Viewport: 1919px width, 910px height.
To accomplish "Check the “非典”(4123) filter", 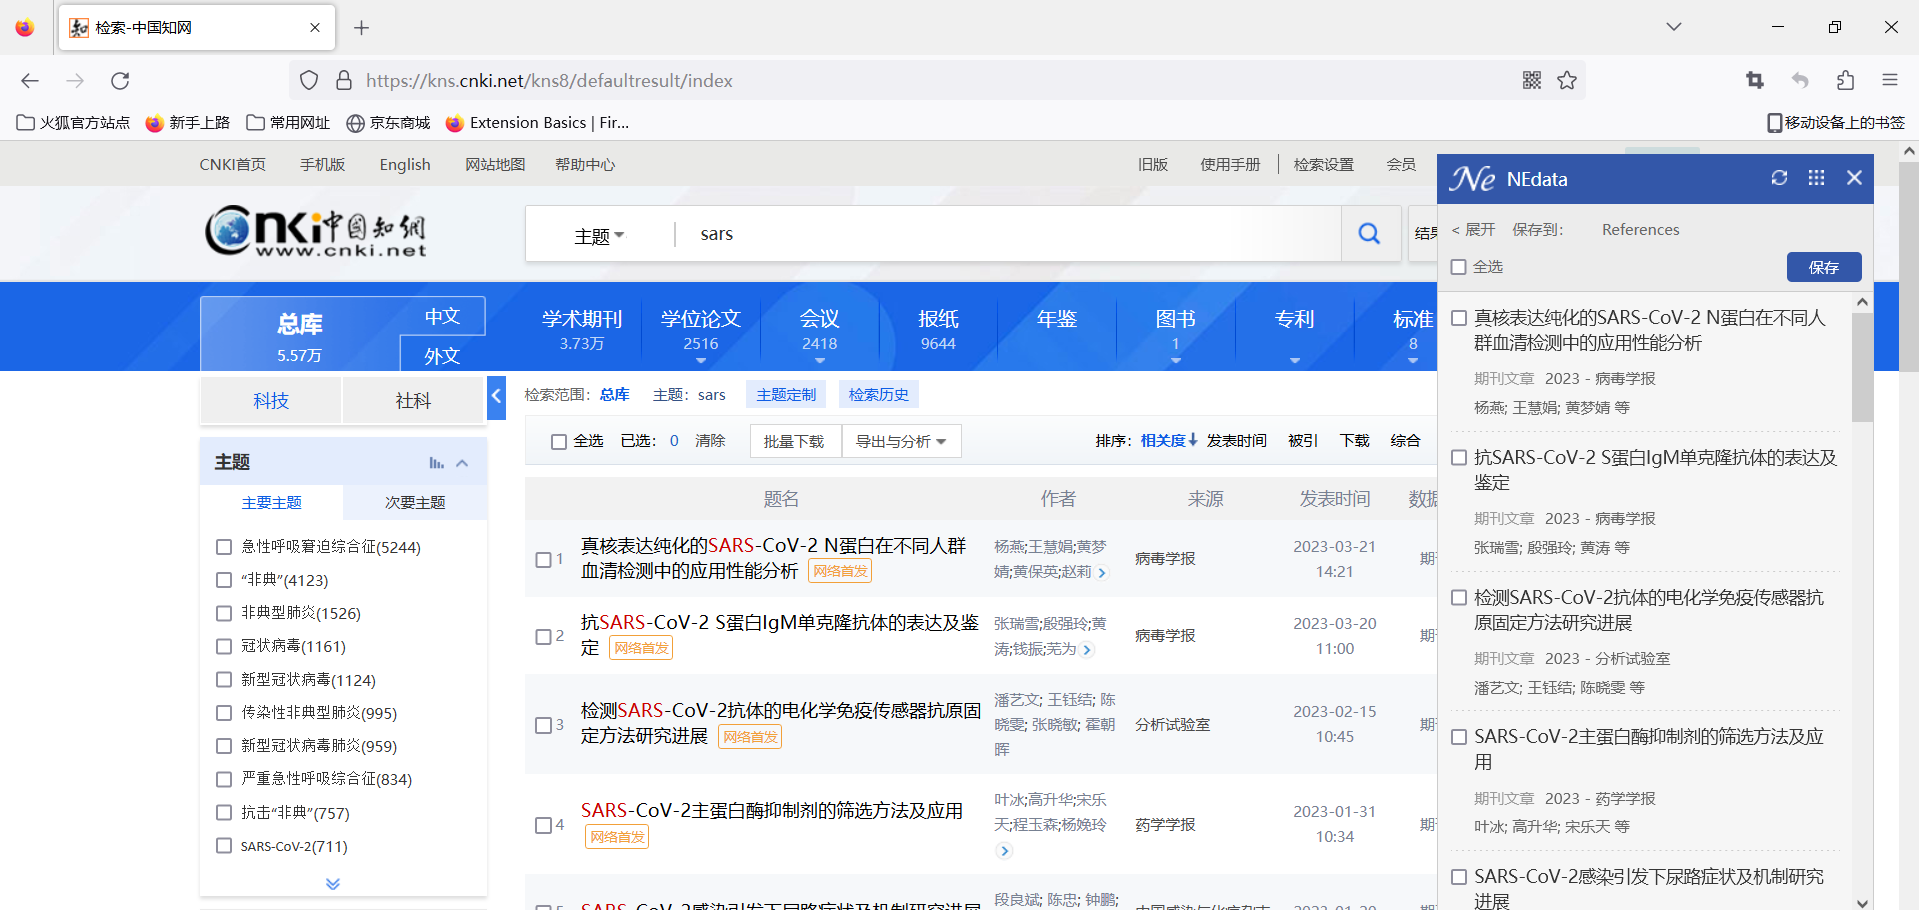I will tap(224, 580).
